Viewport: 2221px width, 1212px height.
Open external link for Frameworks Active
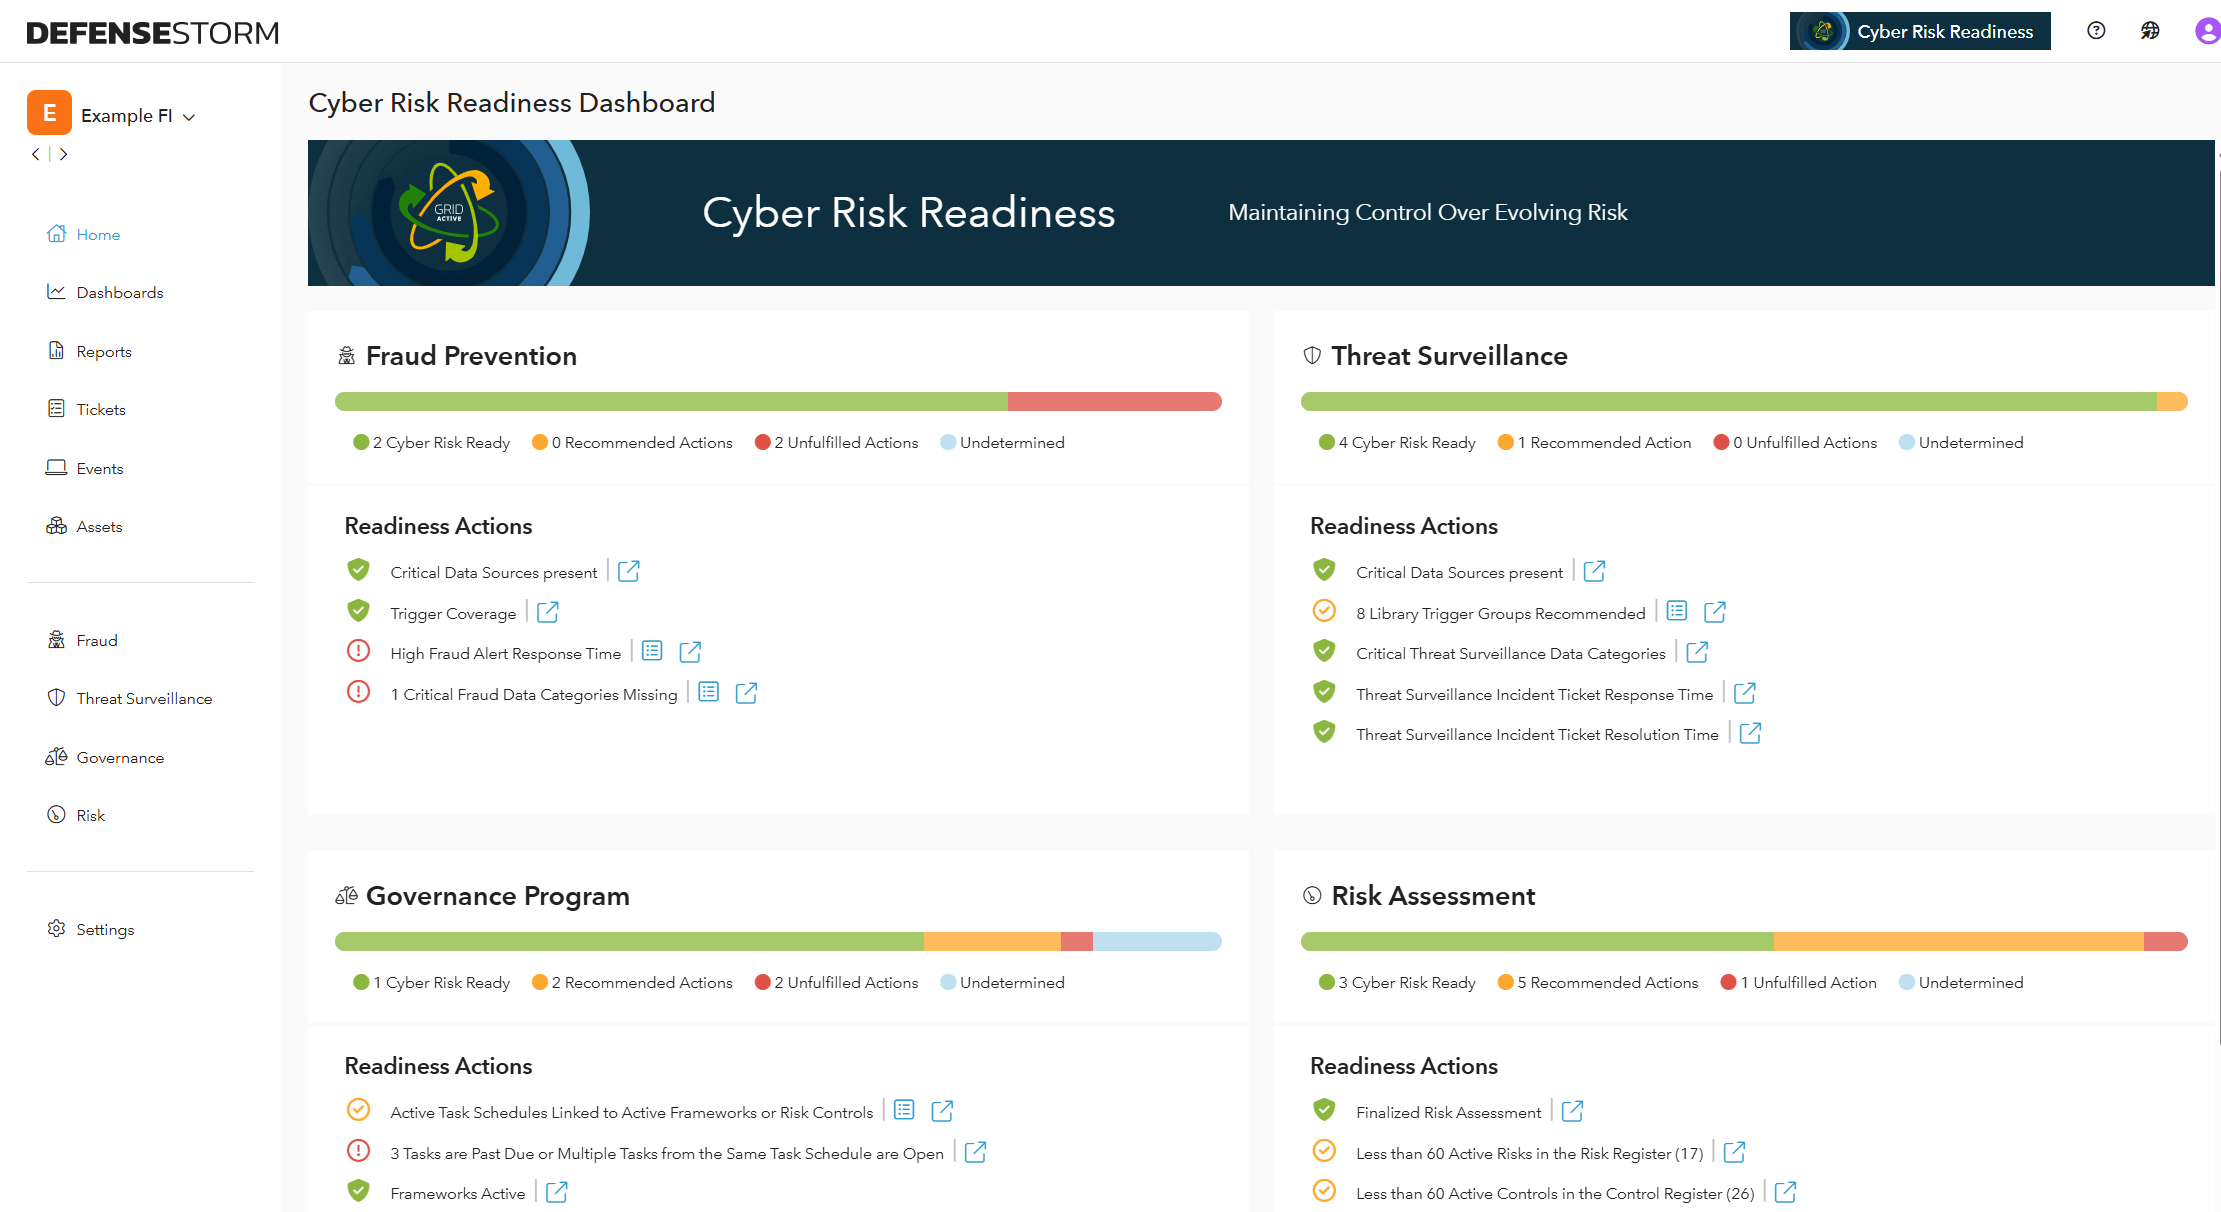pyautogui.click(x=557, y=1192)
